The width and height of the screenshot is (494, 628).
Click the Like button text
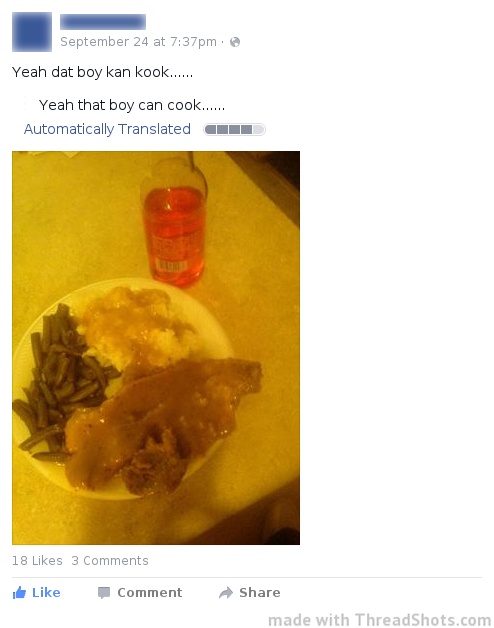pos(46,592)
